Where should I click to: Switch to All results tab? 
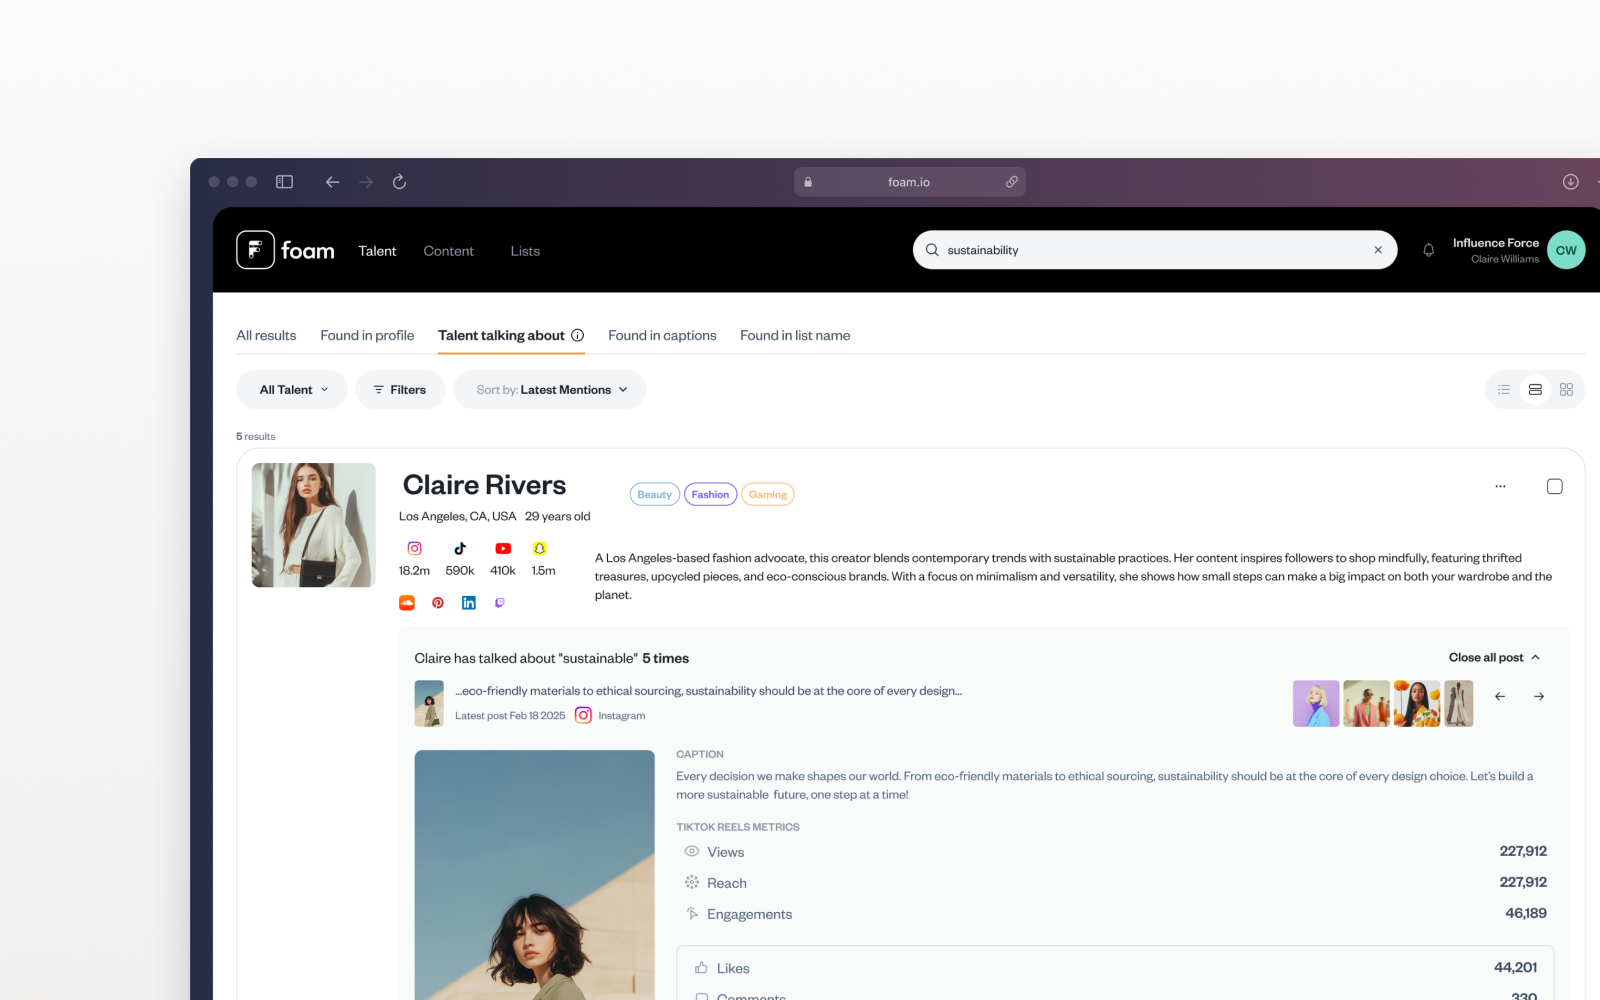click(266, 335)
